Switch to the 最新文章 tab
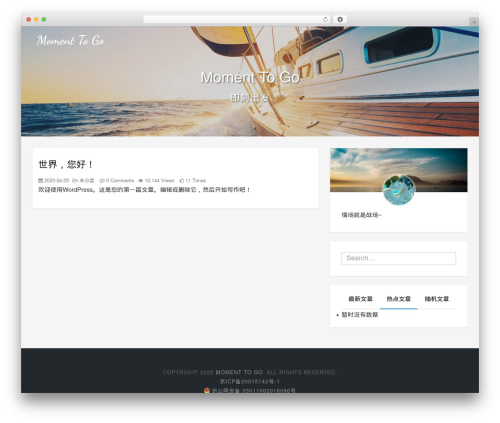500x423 pixels. point(360,299)
